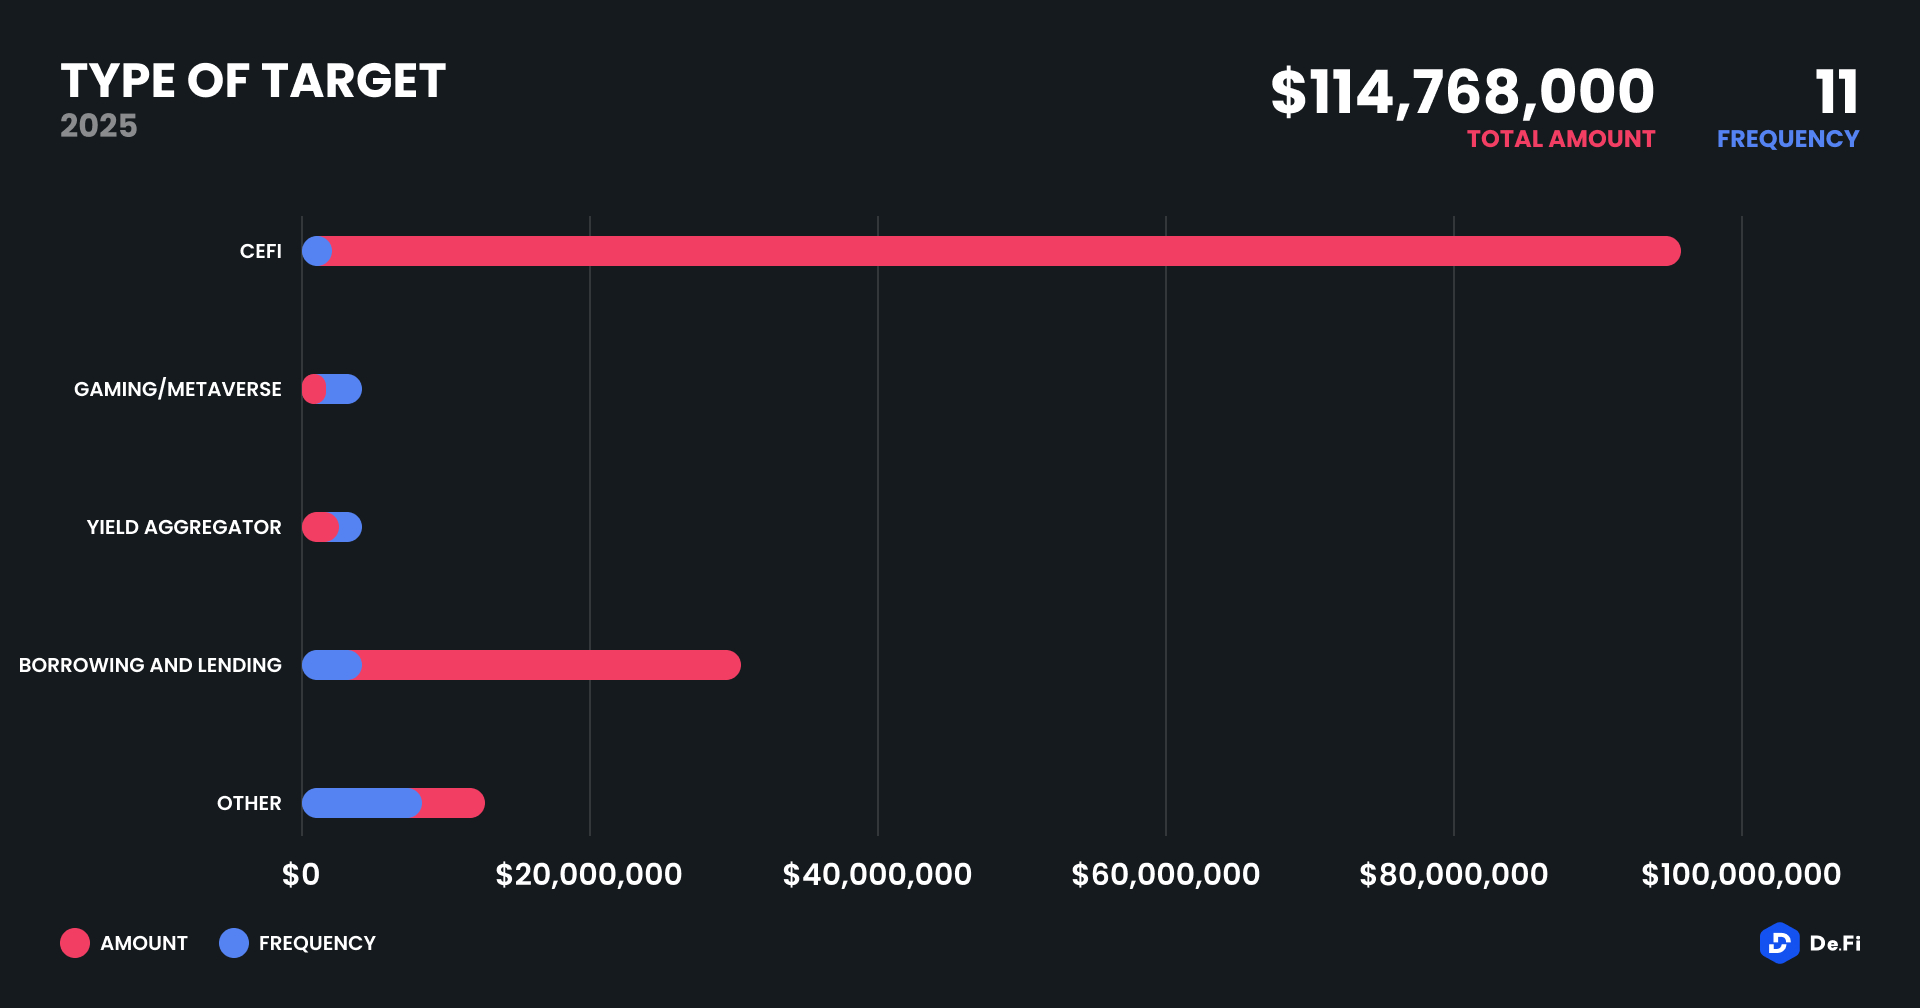The width and height of the screenshot is (1920, 1008).
Task: Click the blue Gaming/Metaverse frequency bar end
Action: (346, 389)
